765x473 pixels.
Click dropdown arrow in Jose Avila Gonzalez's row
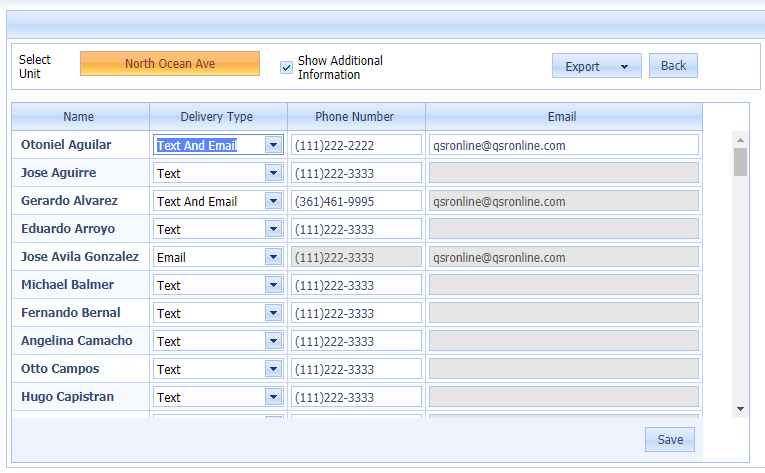click(x=273, y=257)
